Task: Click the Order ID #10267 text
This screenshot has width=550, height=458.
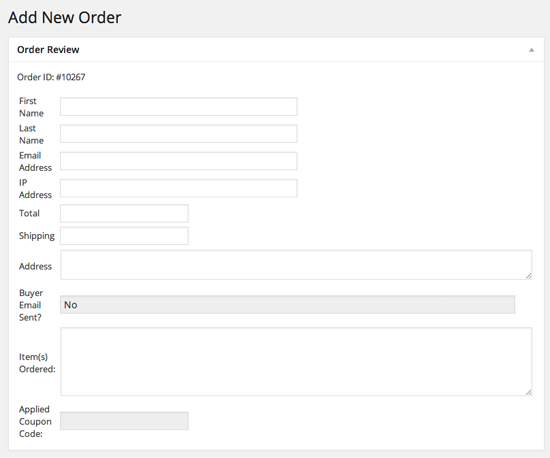Action: (51, 77)
